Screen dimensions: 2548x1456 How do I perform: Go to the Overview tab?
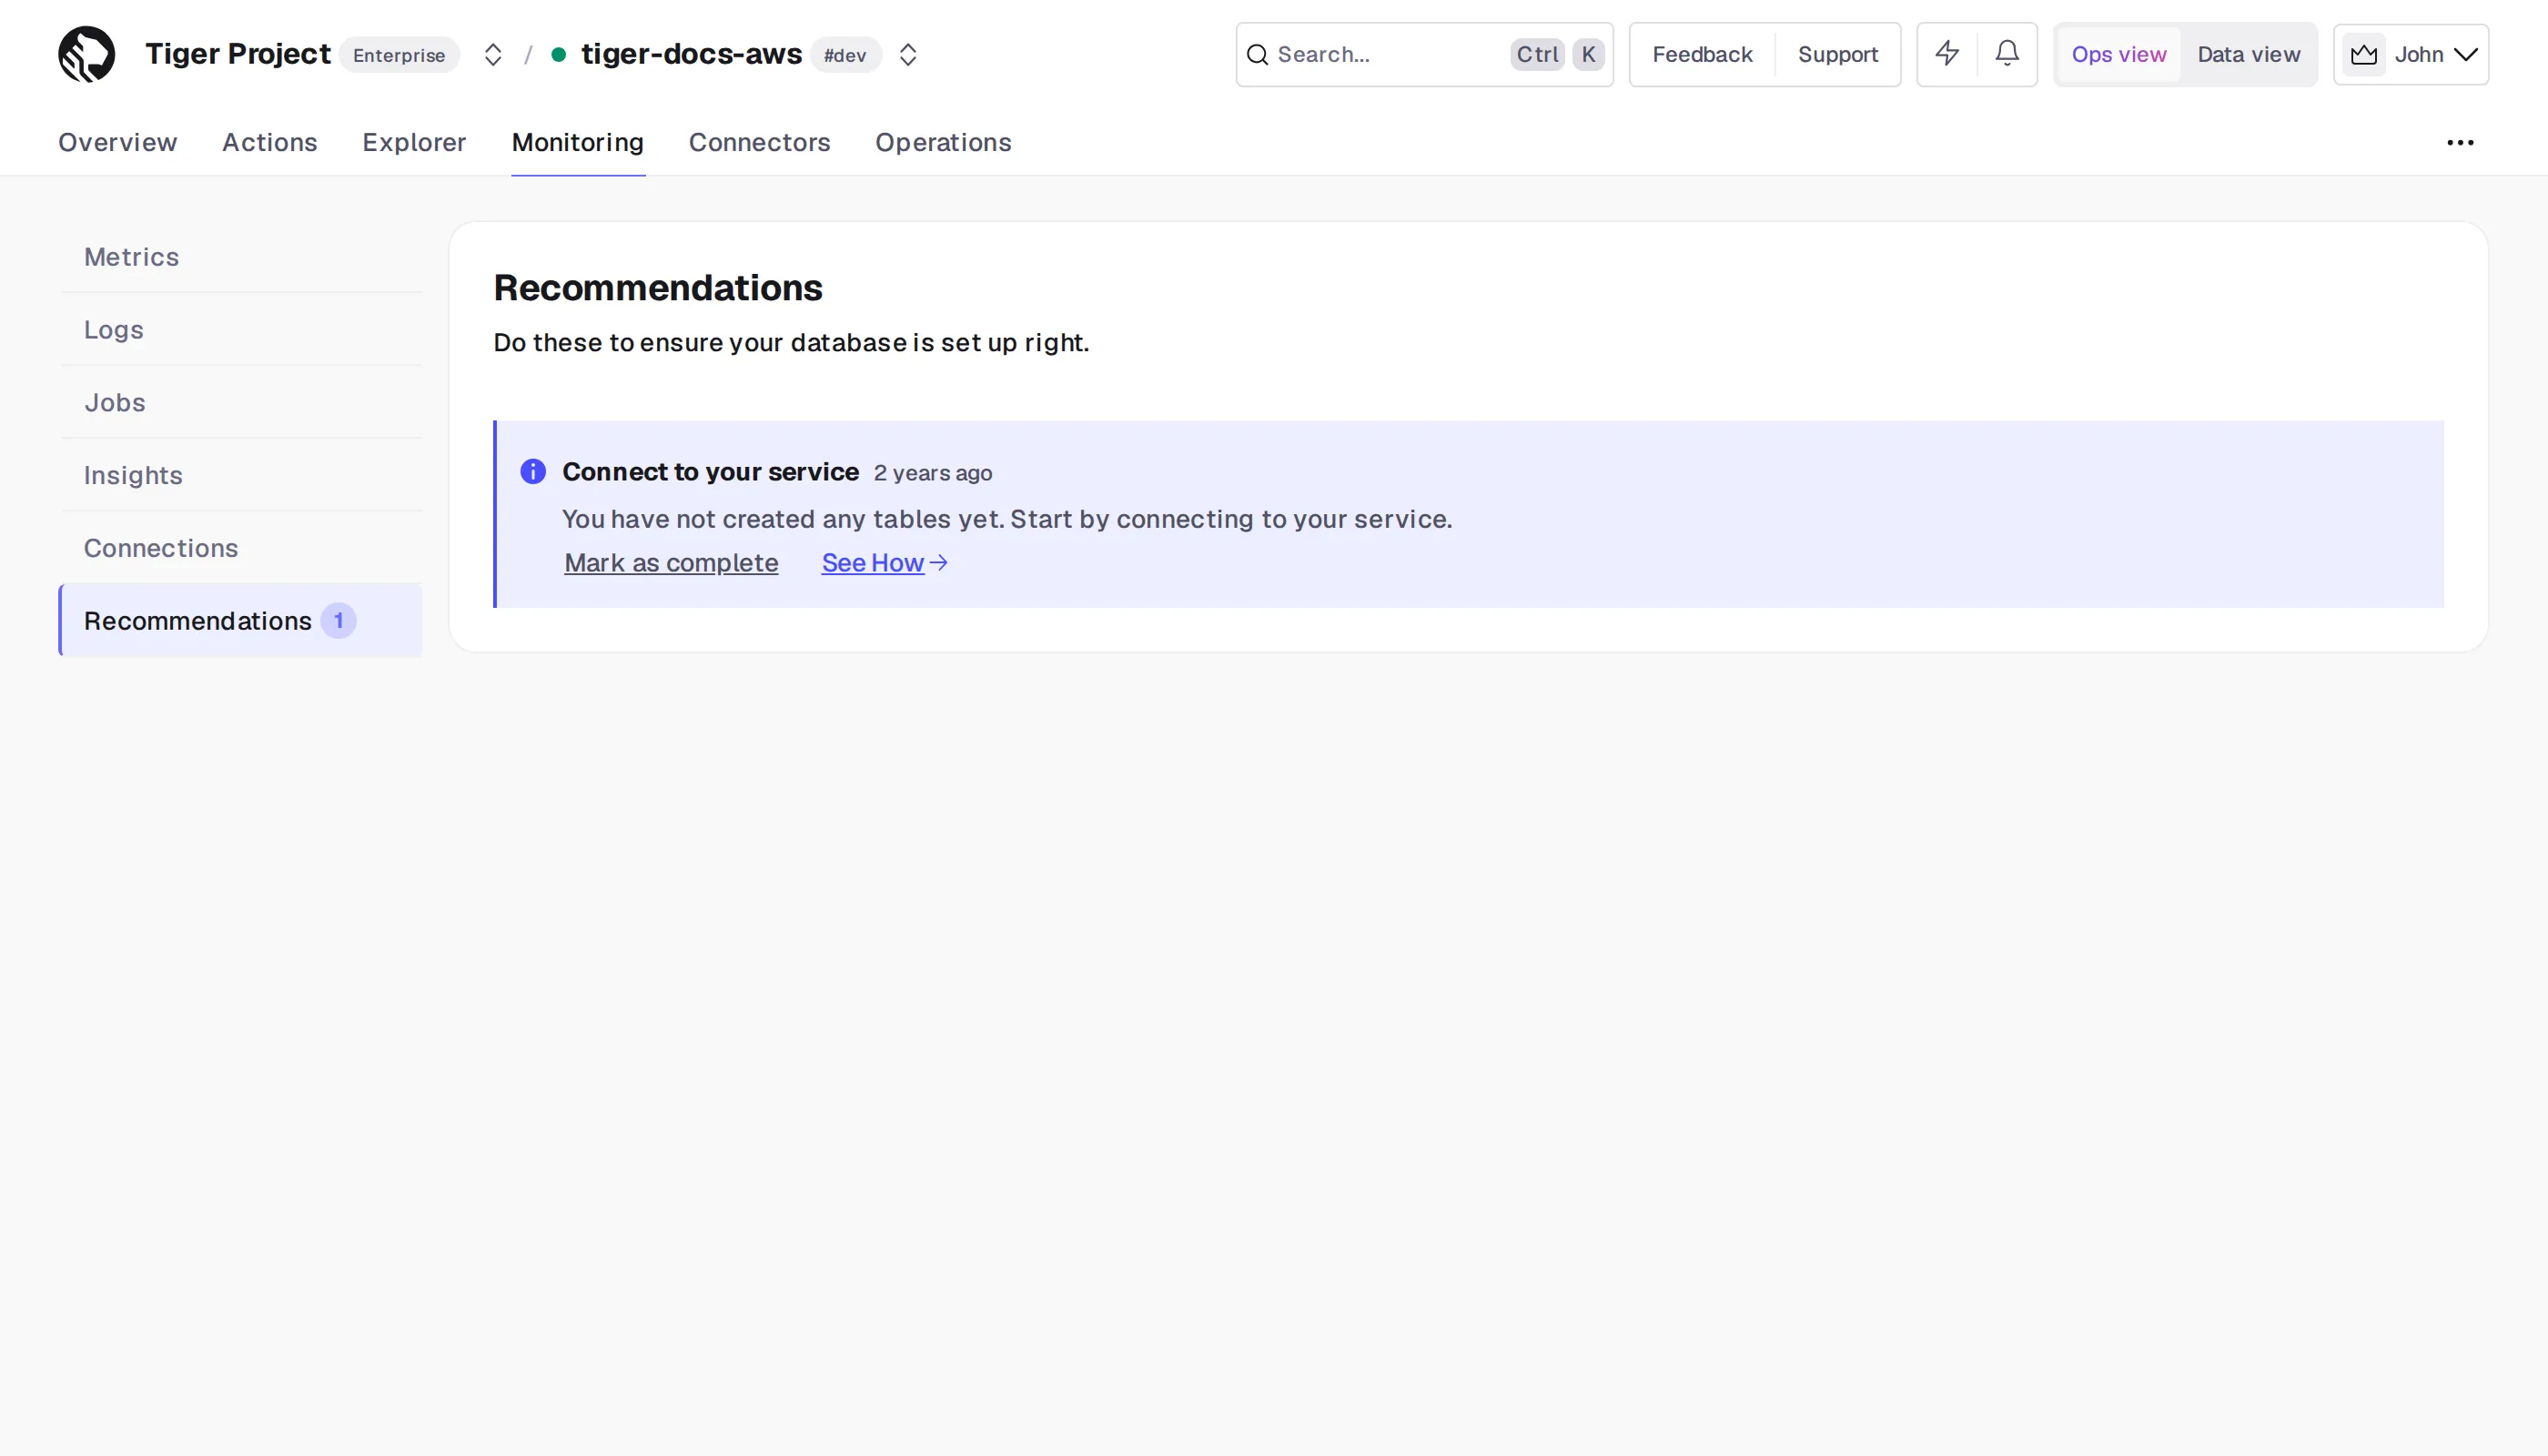pos(118,143)
